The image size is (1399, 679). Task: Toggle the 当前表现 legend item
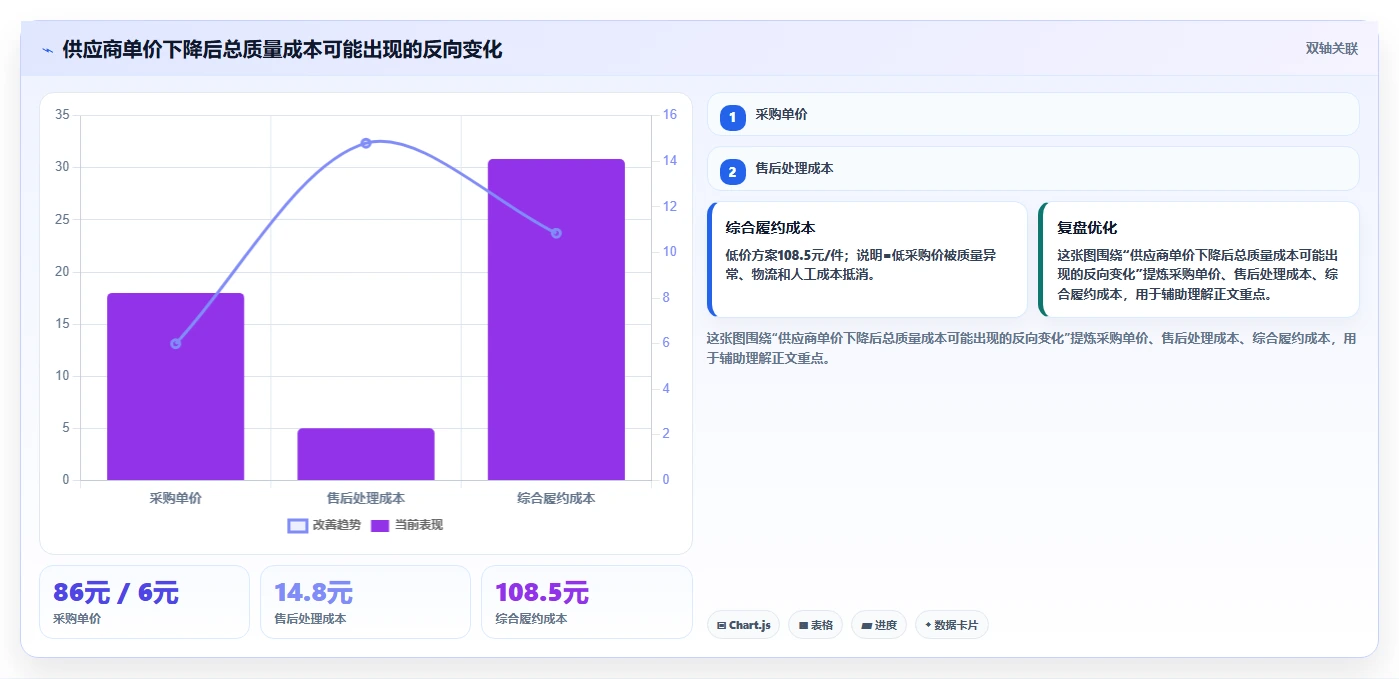pyautogui.click(x=407, y=525)
